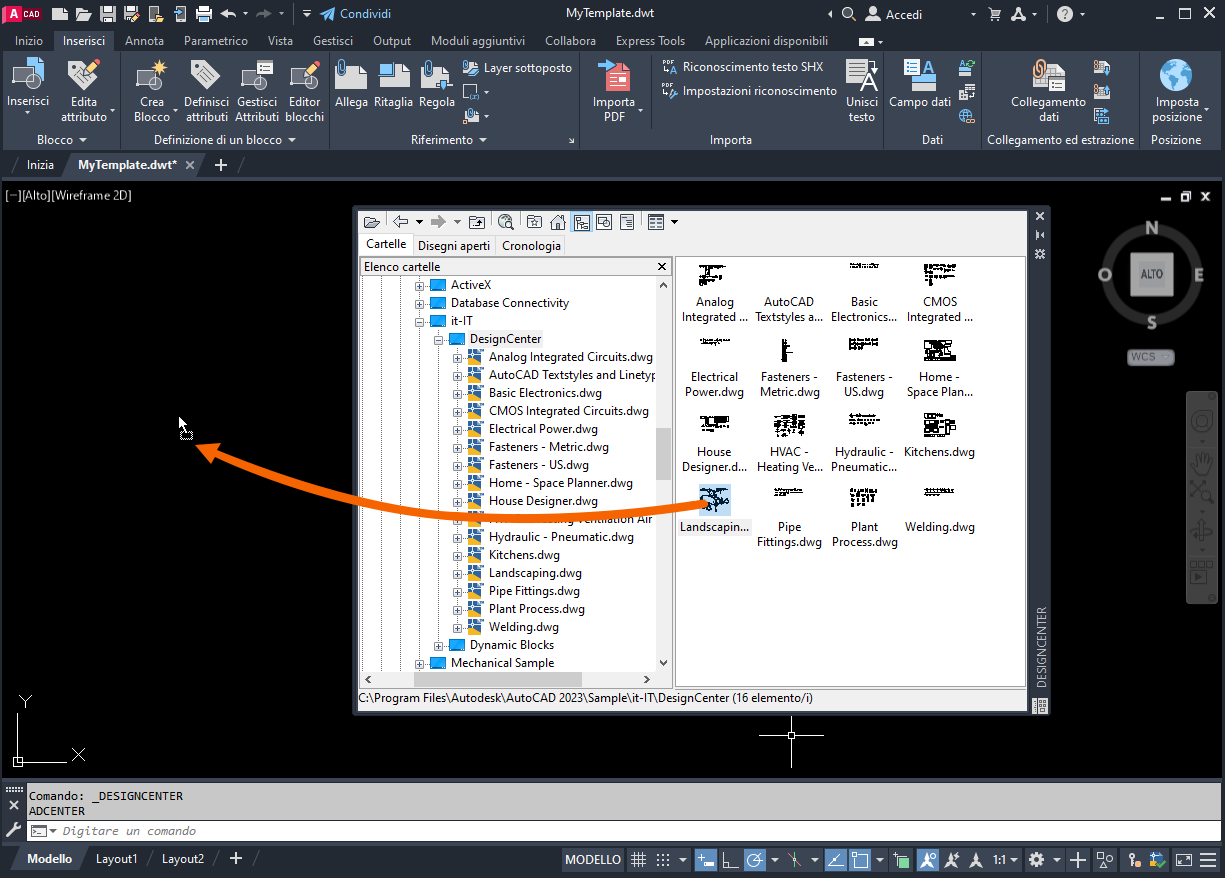Click the Plot printer icon in quick access toolbar
1225x878 pixels.
[x=204, y=14]
